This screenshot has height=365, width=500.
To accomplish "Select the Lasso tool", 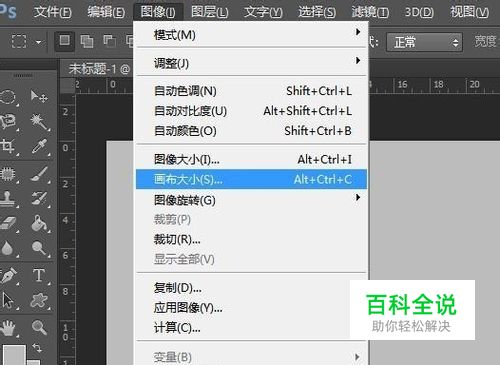I will [8, 122].
